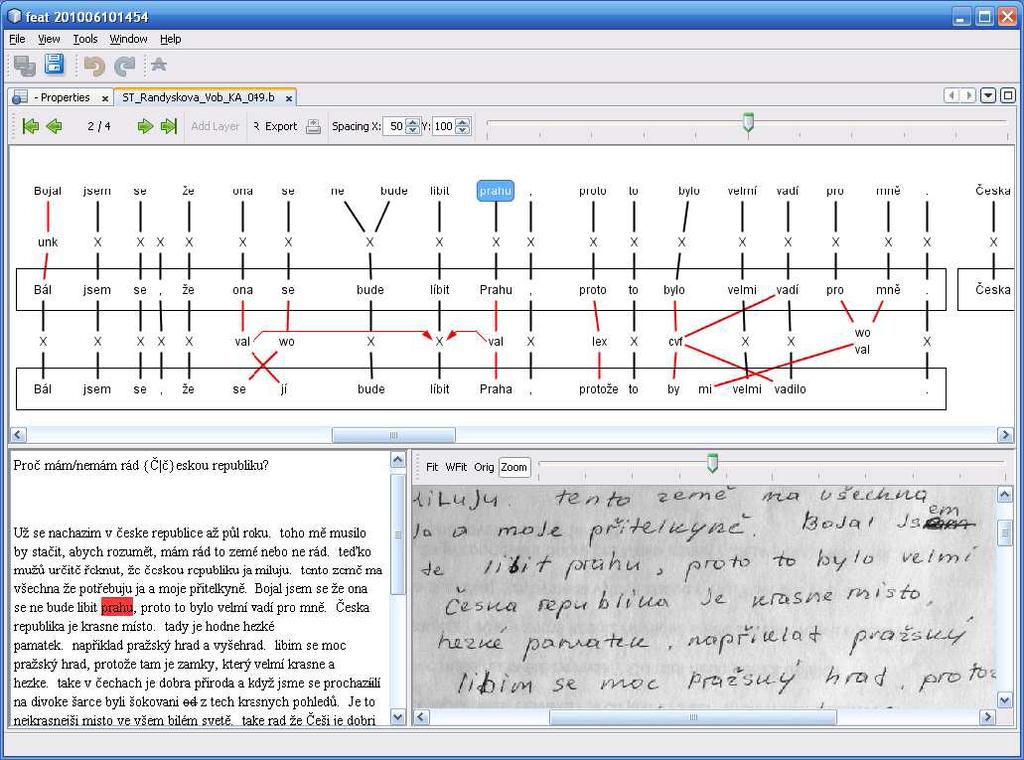Click the 'Praha' word in bottom layer
The height and width of the screenshot is (760, 1024).
(496, 389)
